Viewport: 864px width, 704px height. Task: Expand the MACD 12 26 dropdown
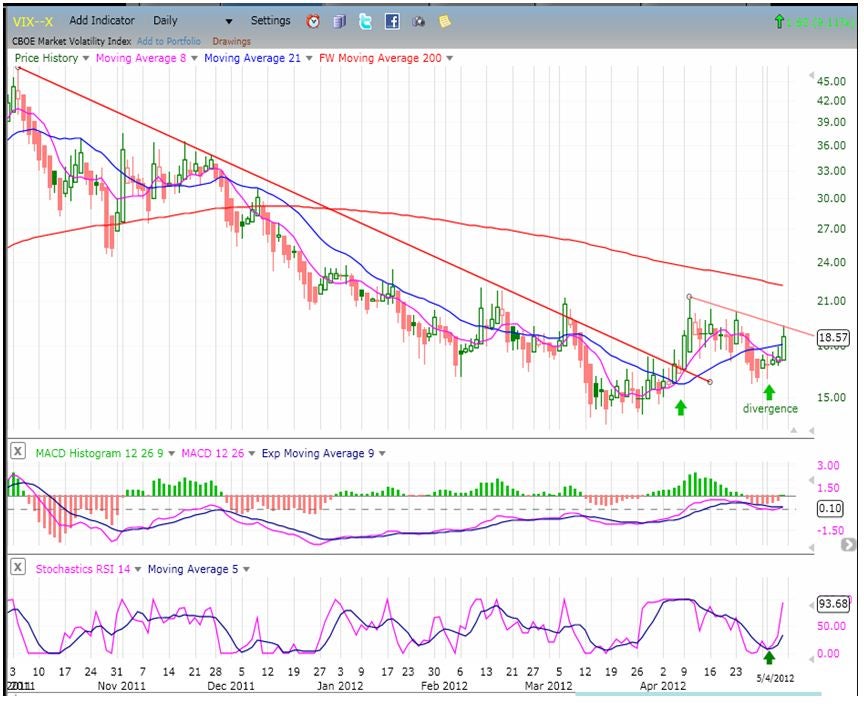(251, 454)
